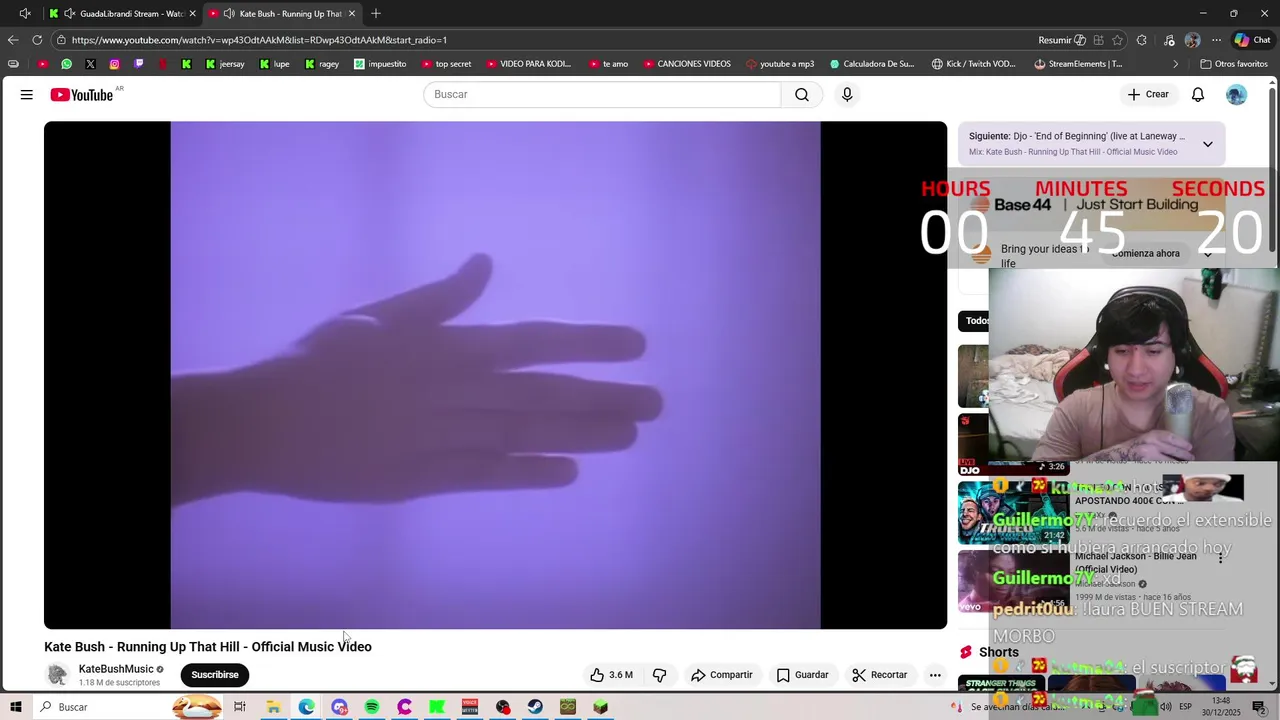Open StreamElements bookmark

click(1078, 64)
